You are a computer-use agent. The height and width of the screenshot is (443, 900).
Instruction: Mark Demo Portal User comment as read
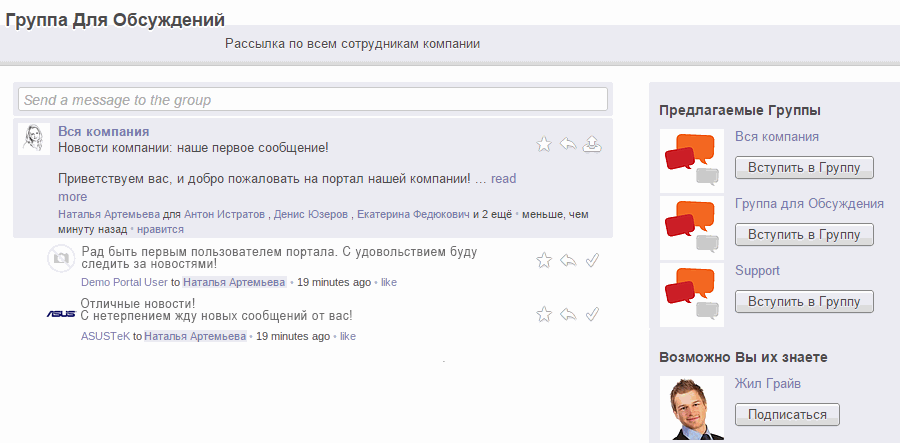(x=592, y=261)
